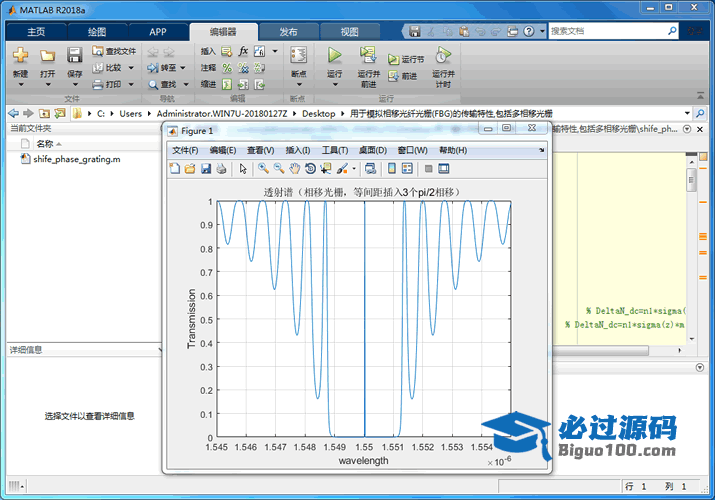Image resolution: width=715 pixels, height=500 pixels.
Task: Open the 运行 (Run) dropdown arrow
Action: 335,84
